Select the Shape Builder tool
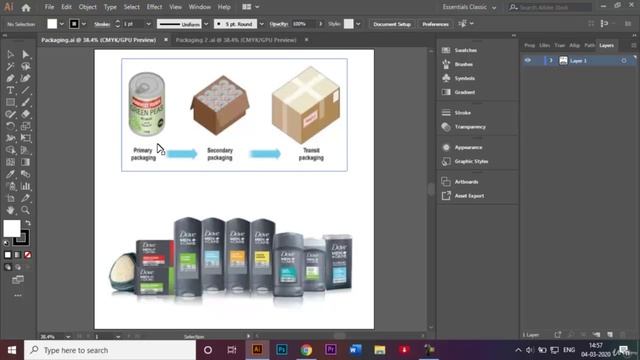The height and width of the screenshot is (360, 640). [10, 150]
